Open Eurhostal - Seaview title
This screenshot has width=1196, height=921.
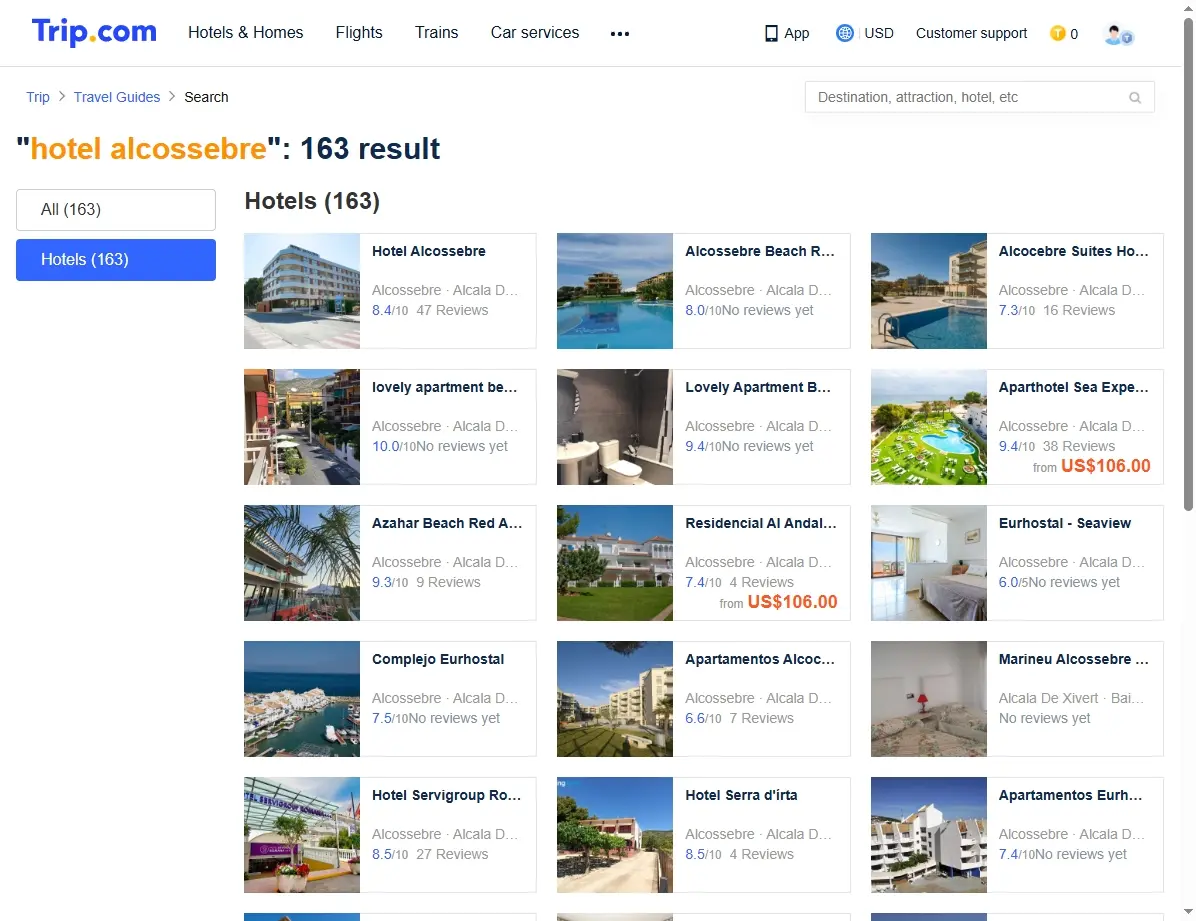[1065, 523]
